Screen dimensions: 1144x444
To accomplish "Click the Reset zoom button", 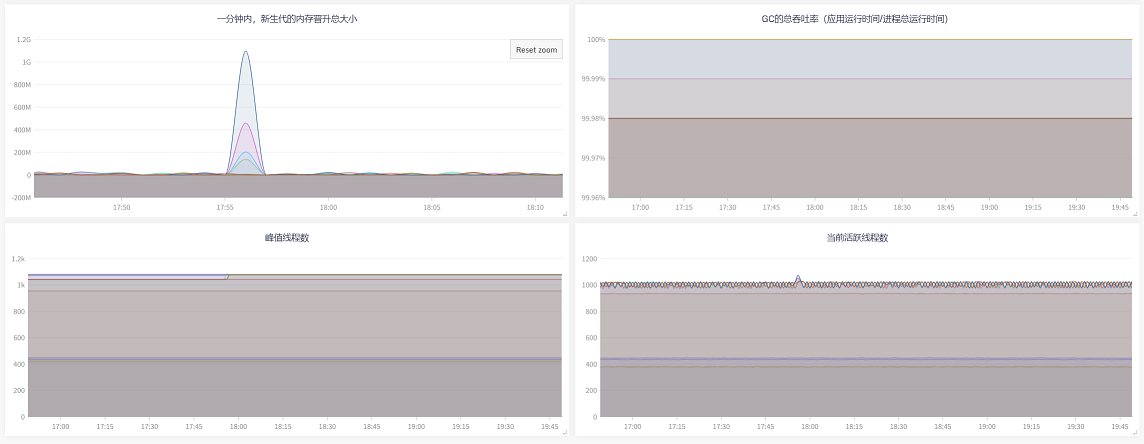I will (x=536, y=49).
